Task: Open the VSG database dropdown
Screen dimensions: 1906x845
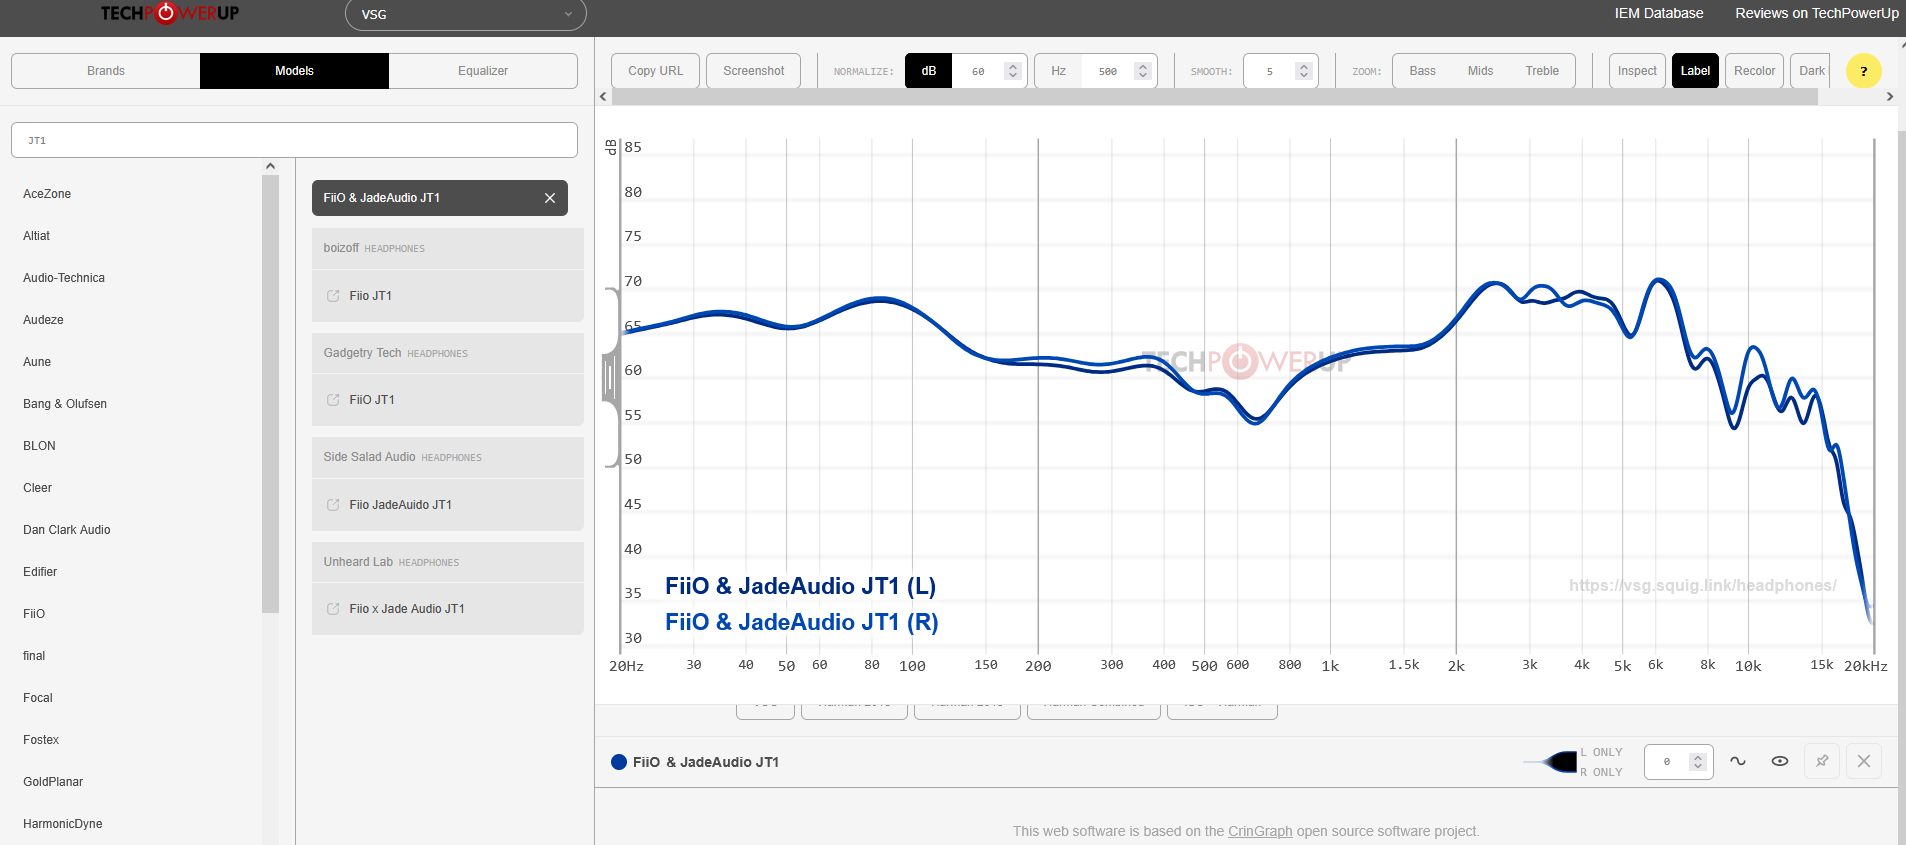Action: 466,15
